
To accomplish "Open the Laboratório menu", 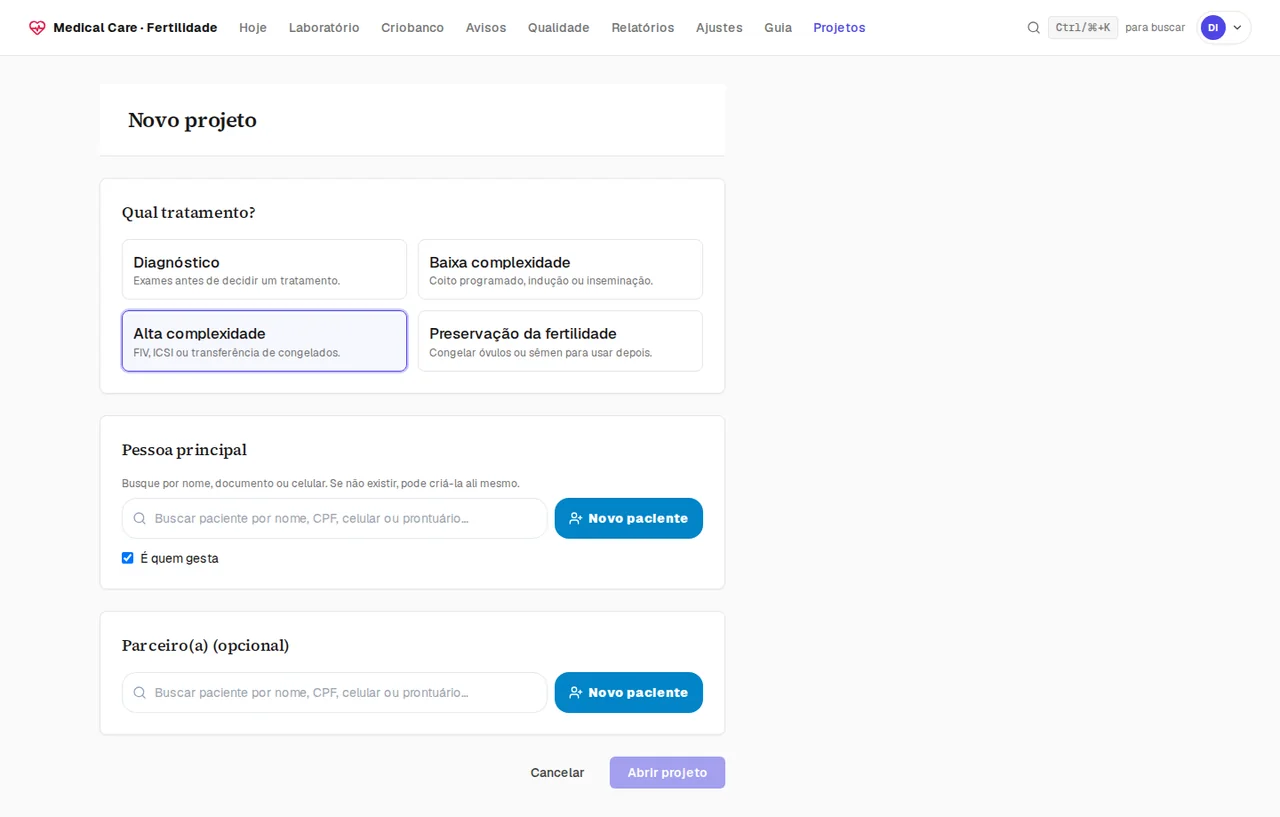I will pos(324,28).
